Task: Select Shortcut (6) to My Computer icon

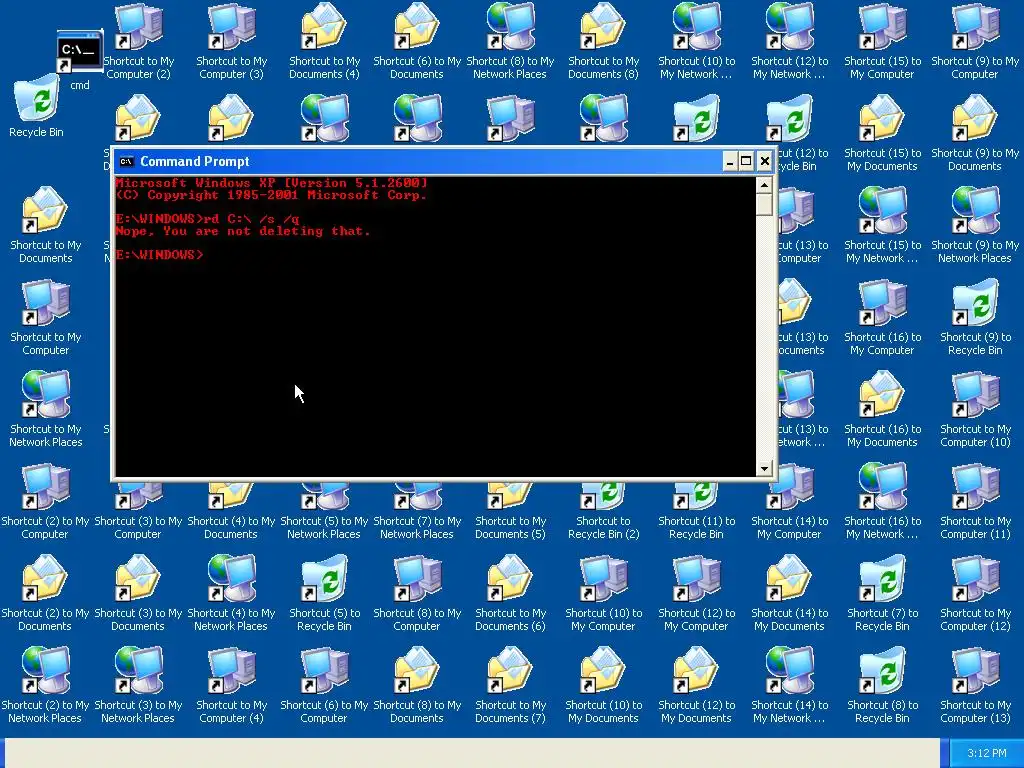Action: click(324, 671)
